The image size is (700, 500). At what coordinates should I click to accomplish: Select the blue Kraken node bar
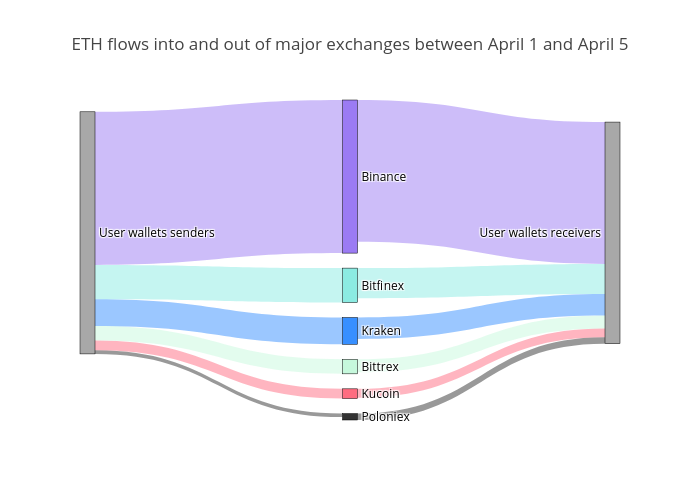point(349,331)
